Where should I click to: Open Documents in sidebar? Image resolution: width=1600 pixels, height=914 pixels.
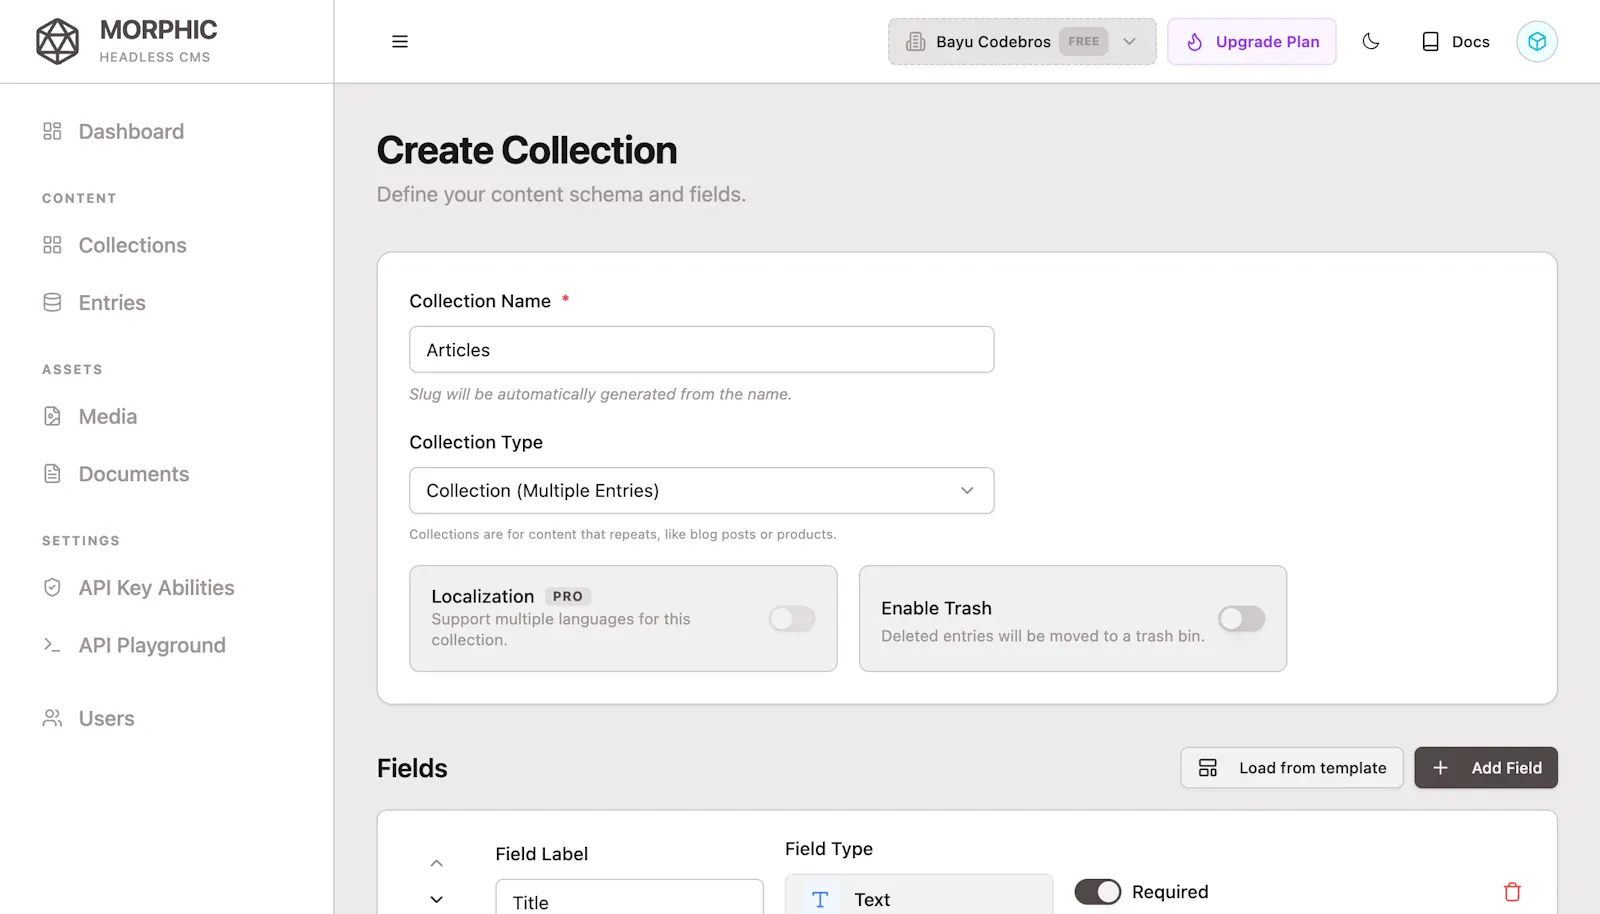(134, 474)
